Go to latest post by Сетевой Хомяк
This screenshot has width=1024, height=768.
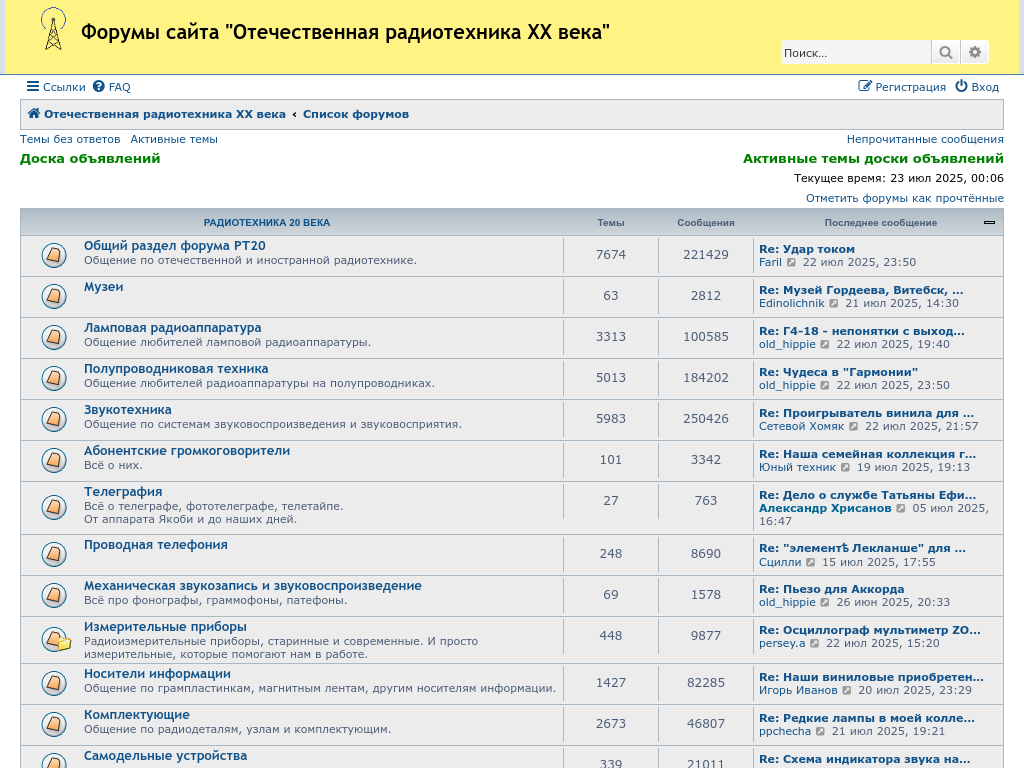pyautogui.click(x=854, y=427)
